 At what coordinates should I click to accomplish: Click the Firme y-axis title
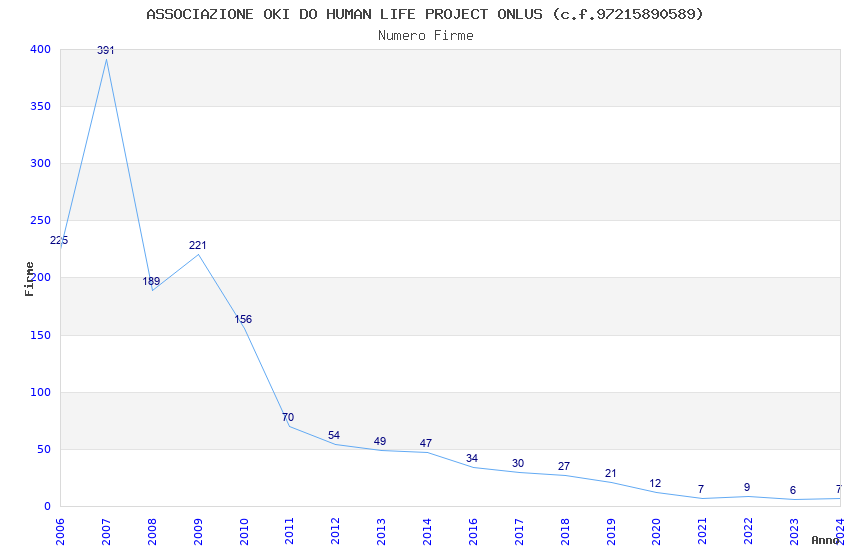click(29, 279)
